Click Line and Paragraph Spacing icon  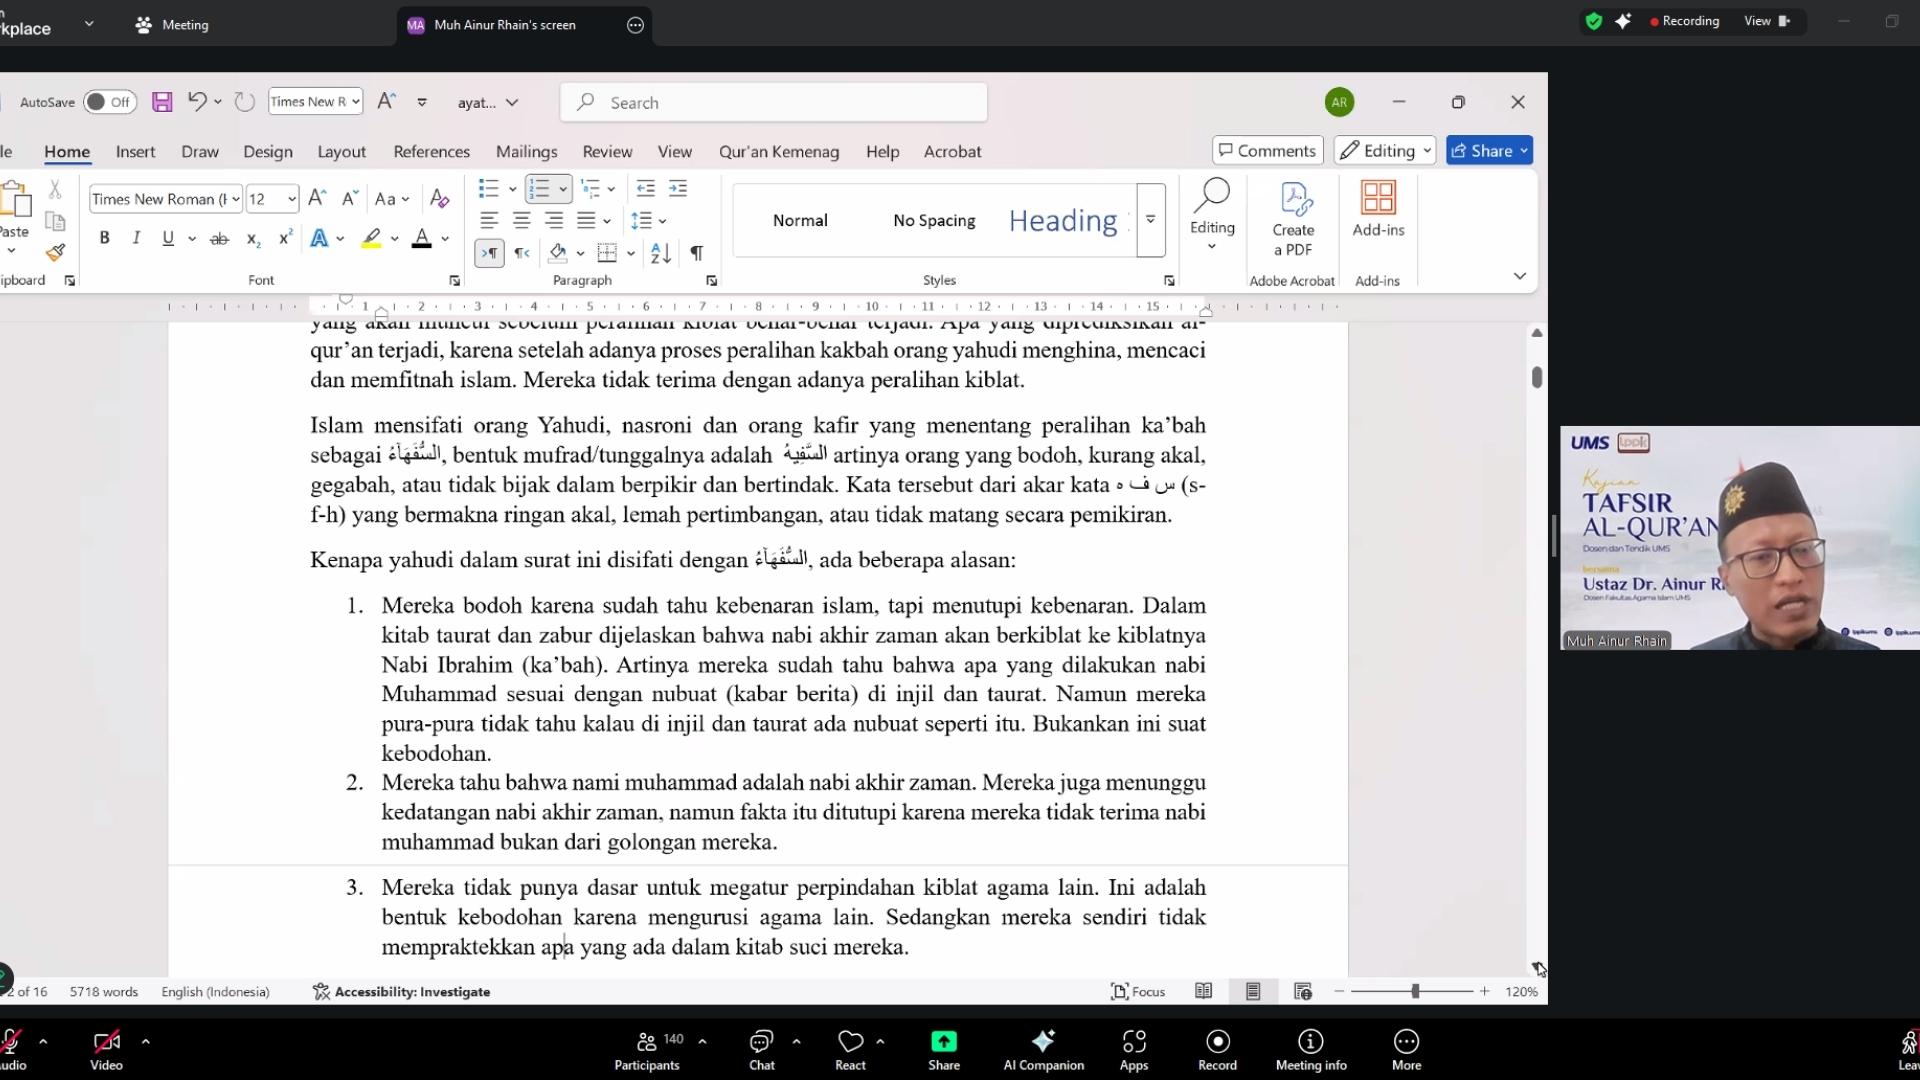coord(641,220)
